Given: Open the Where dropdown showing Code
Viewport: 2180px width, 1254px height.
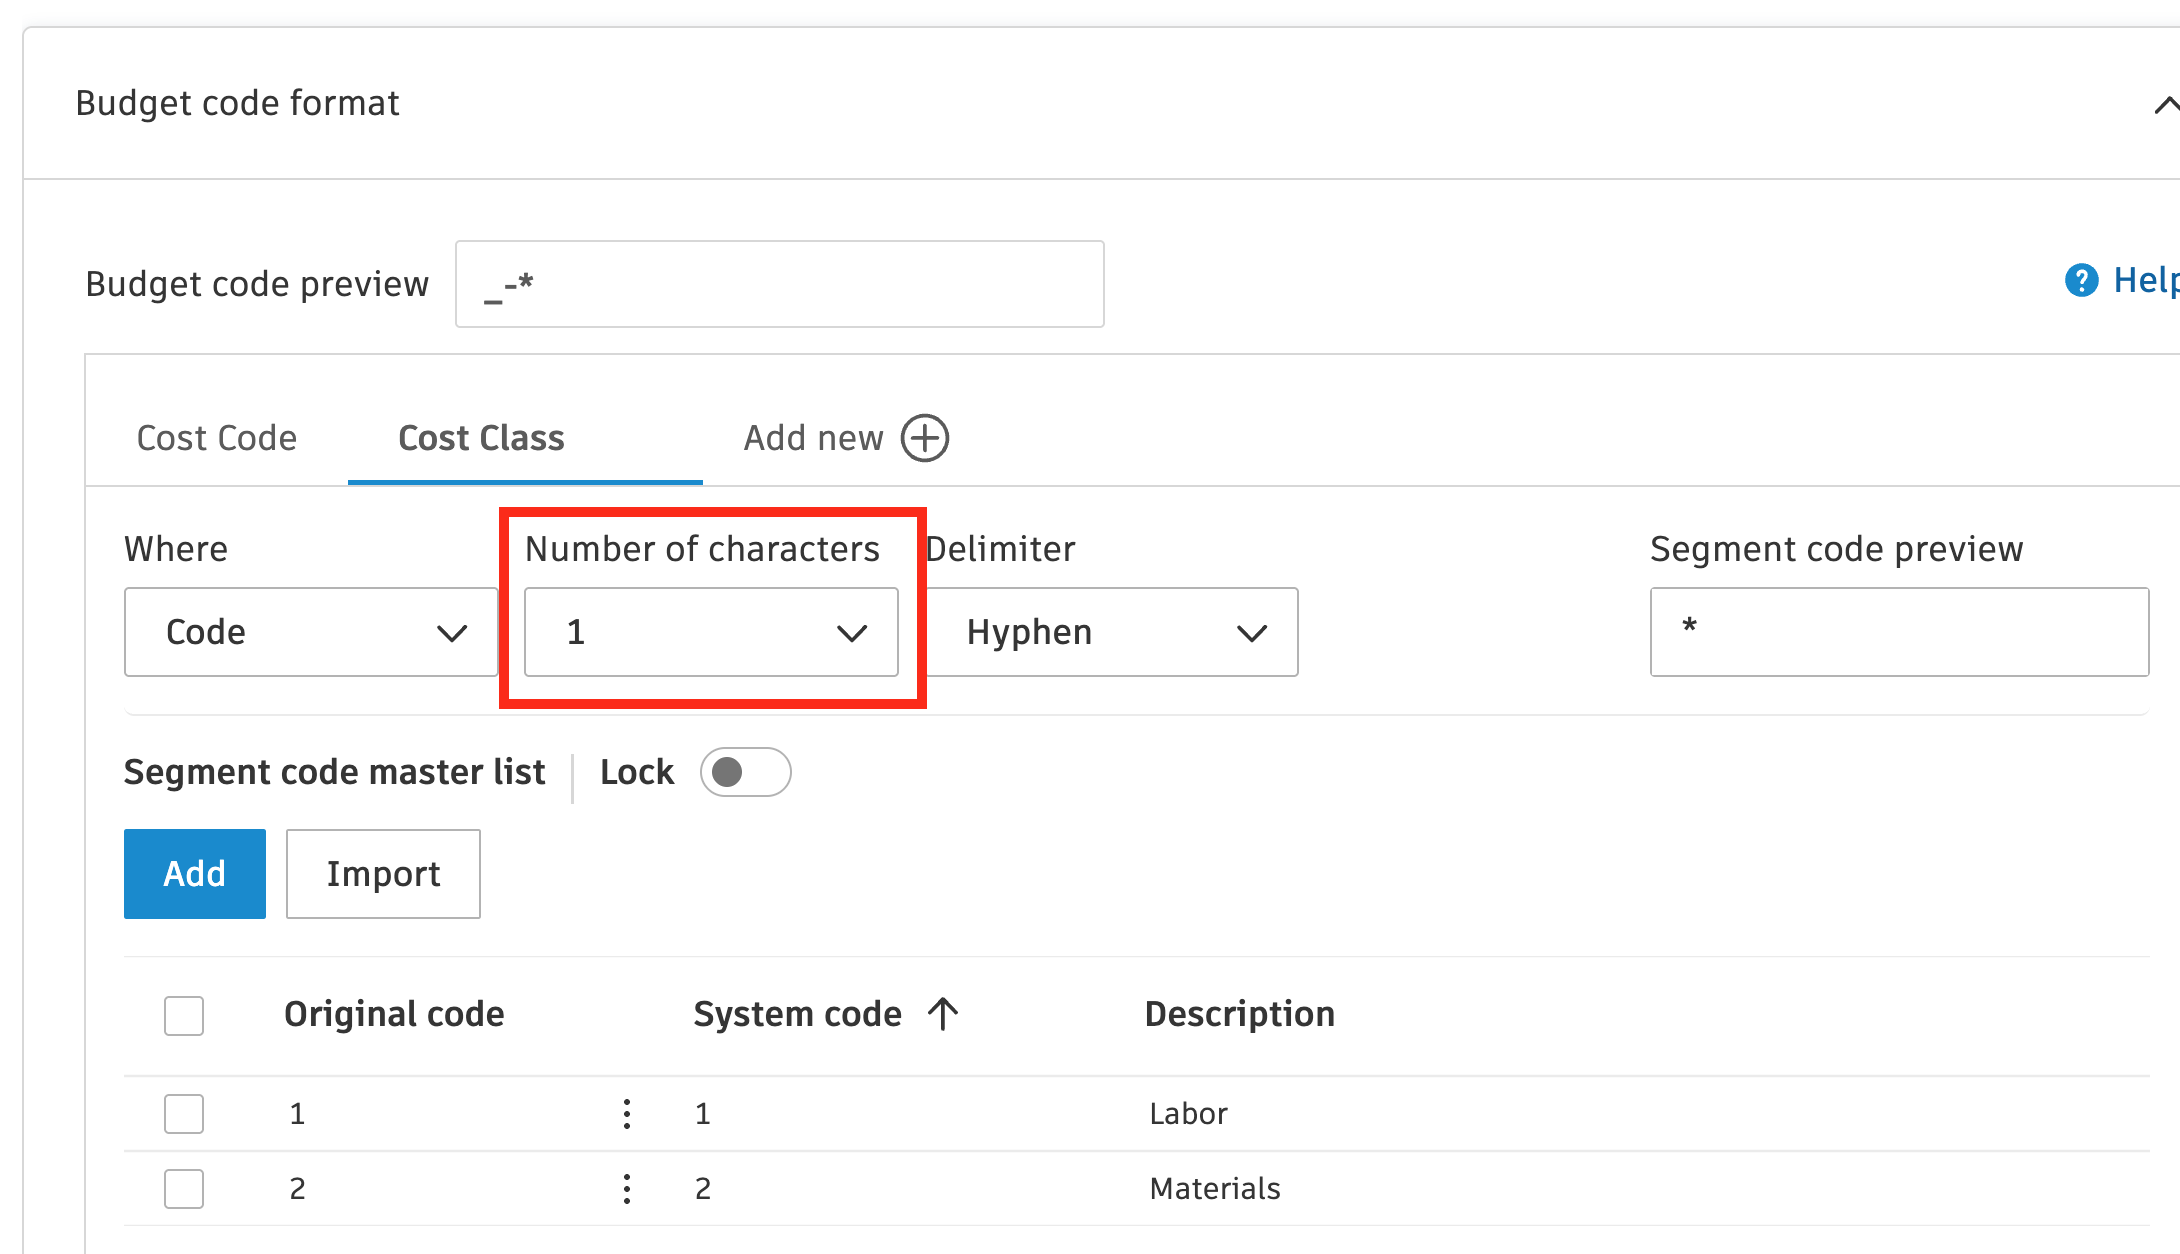Looking at the screenshot, I should [x=310, y=632].
